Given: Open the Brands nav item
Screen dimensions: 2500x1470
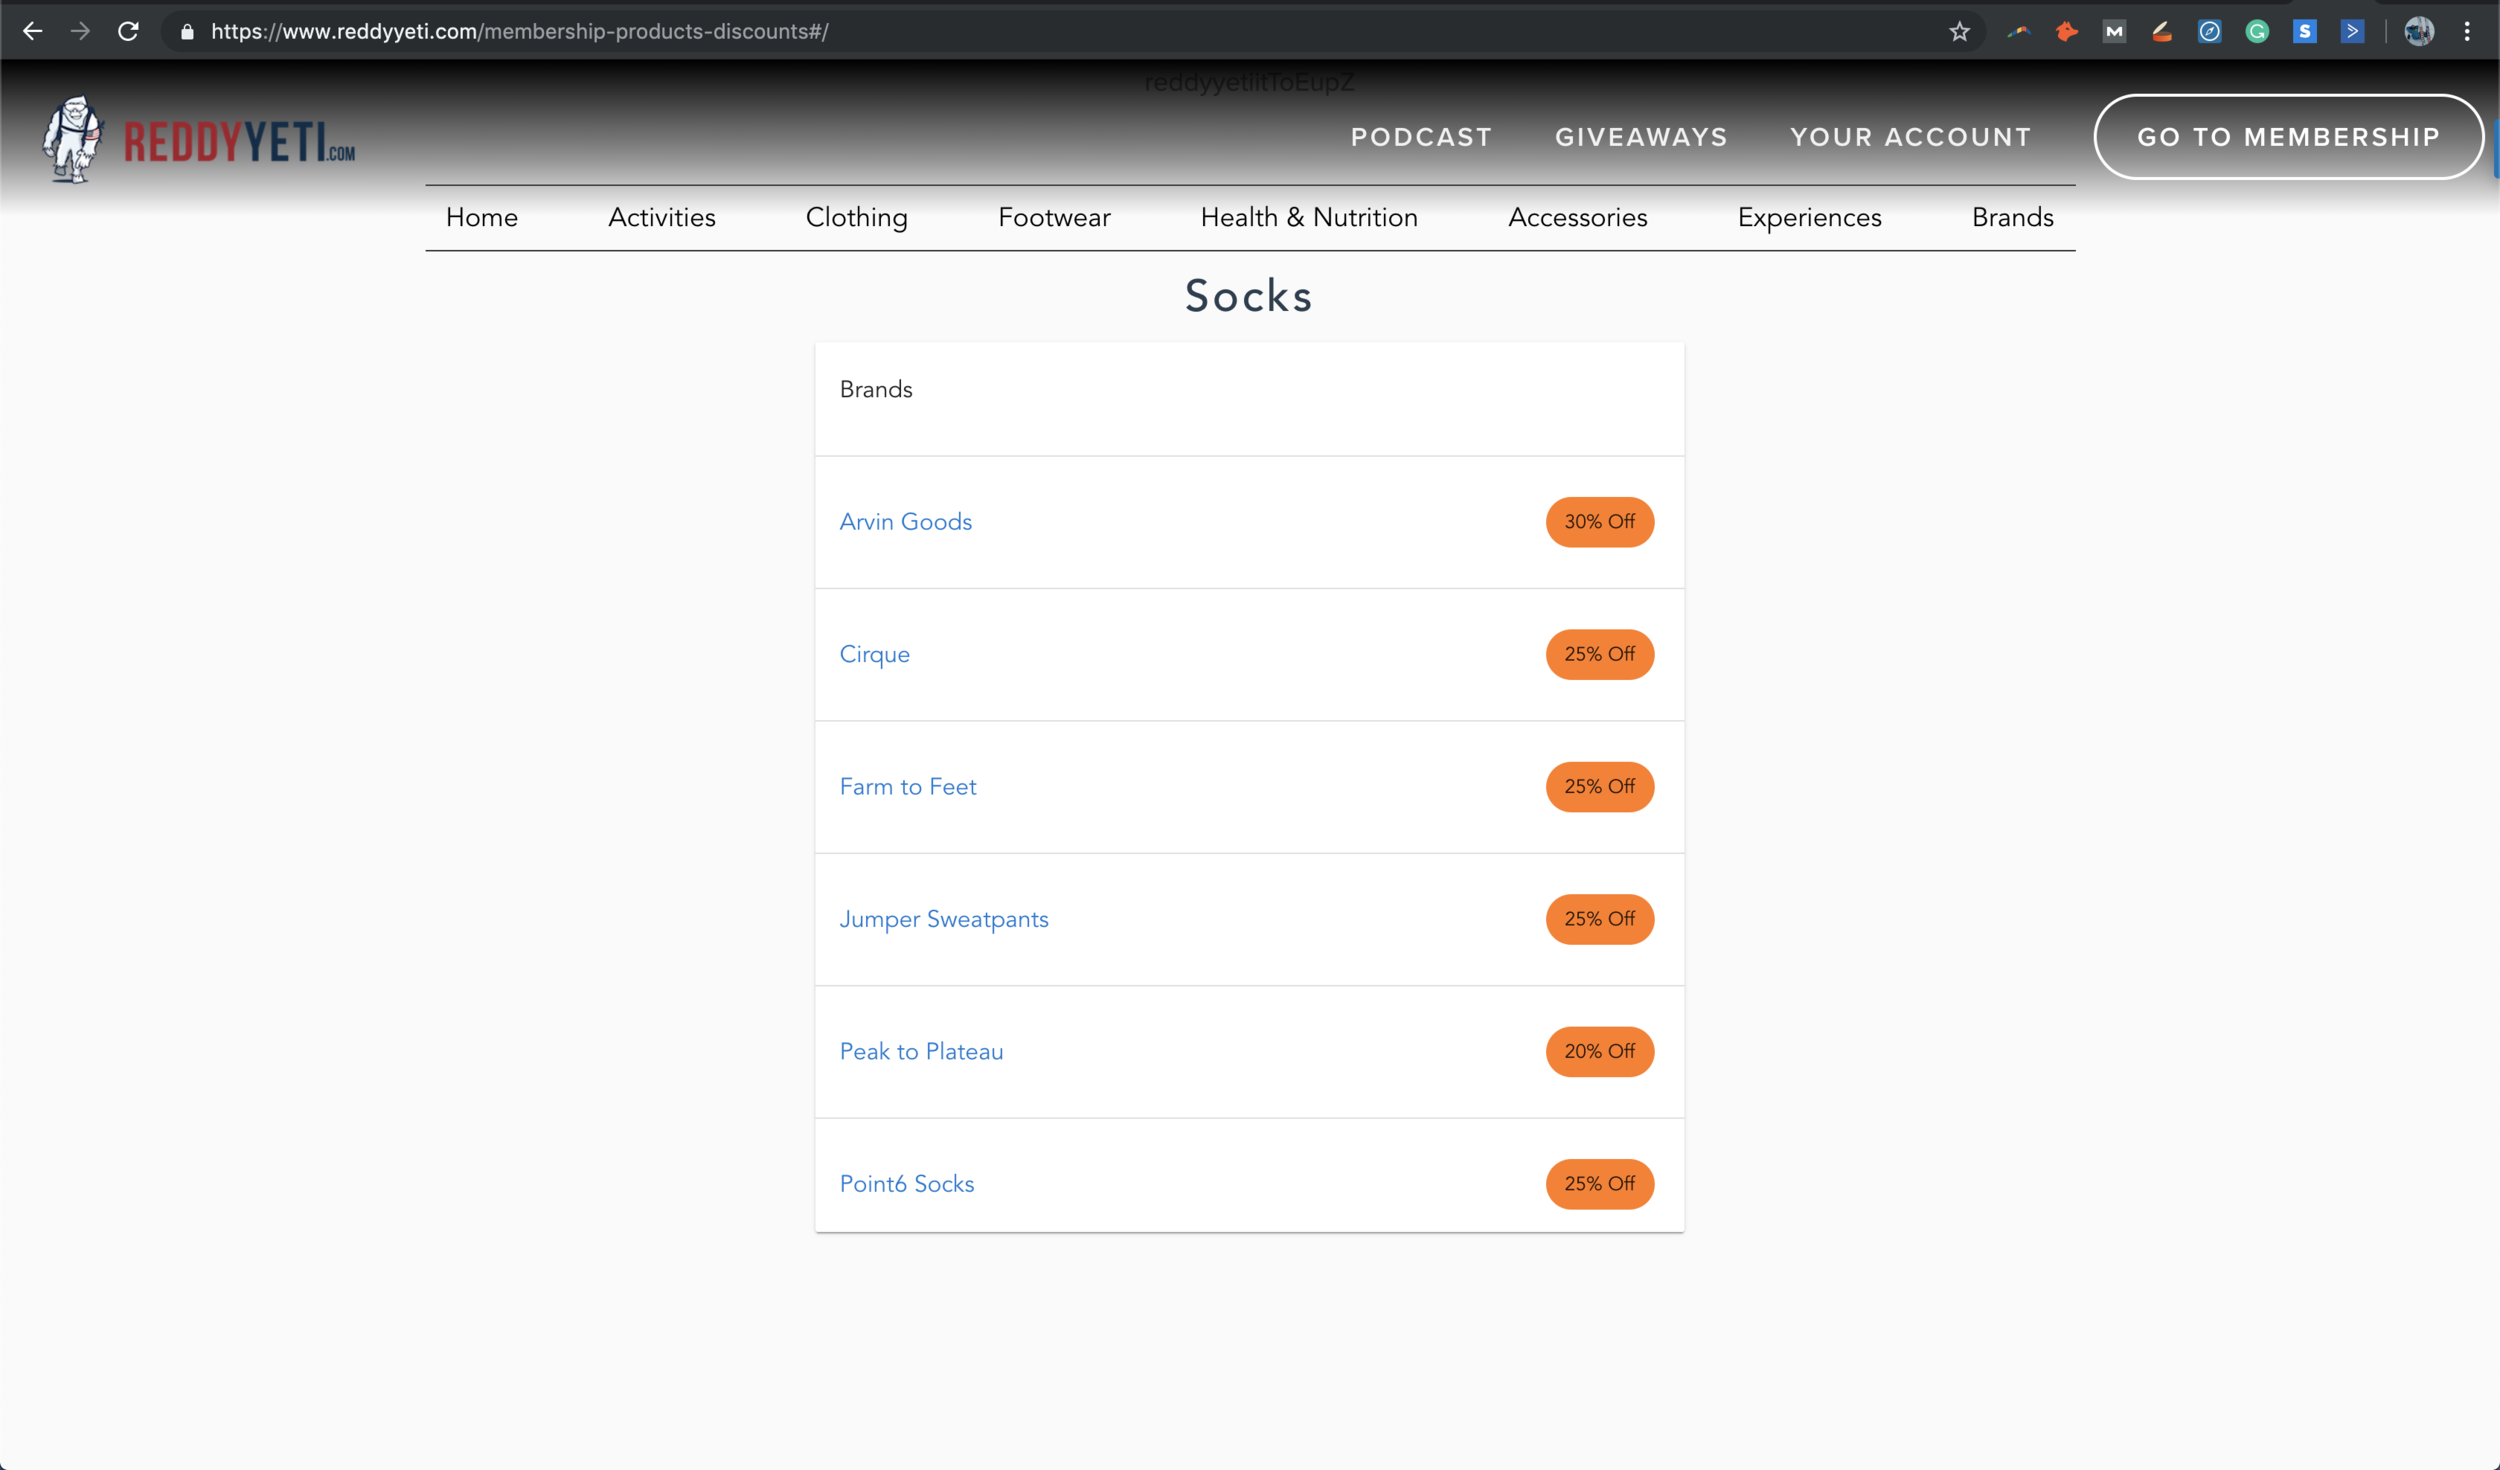Looking at the screenshot, I should pyautogui.click(x=2012, y=217).
